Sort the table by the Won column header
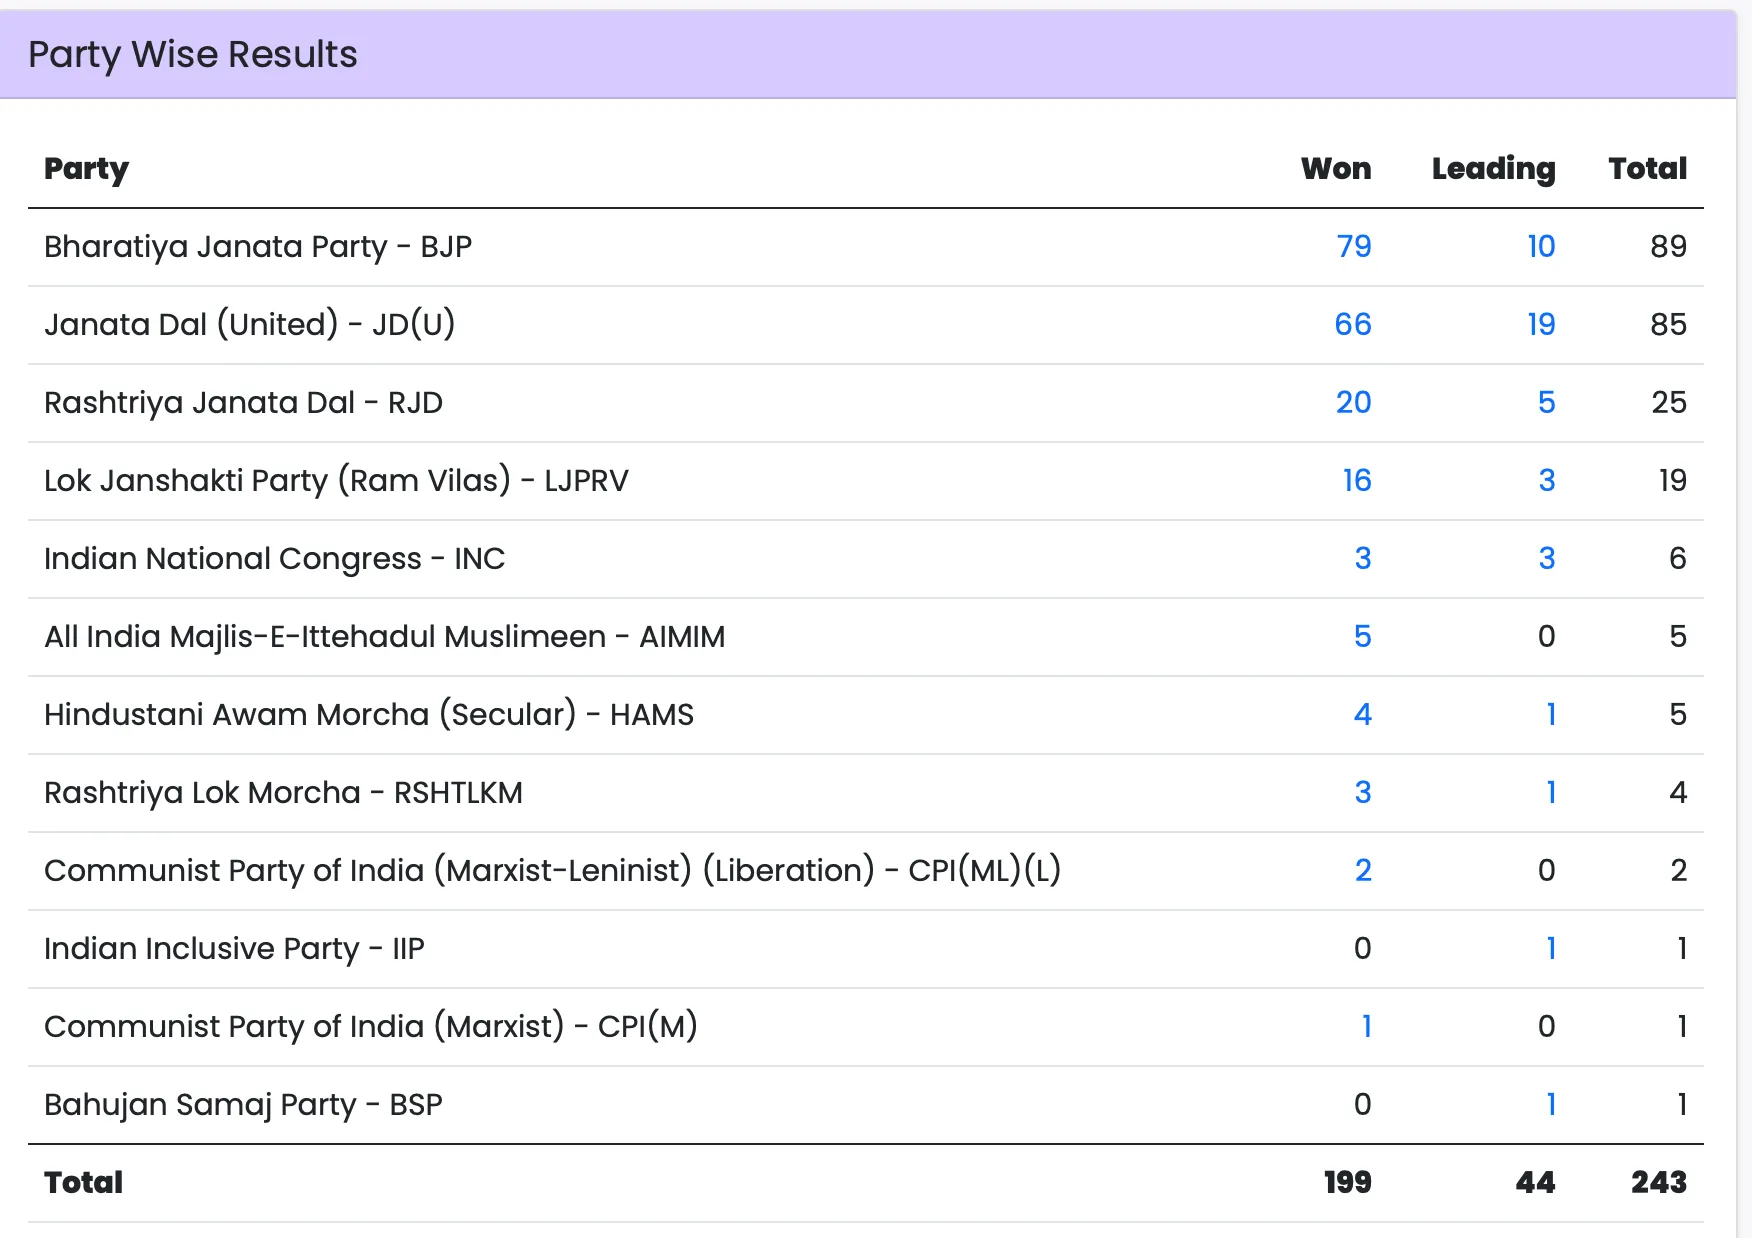The width and height of the screenshot is (1752, 1238). pyautogui.click(x=1336, y=169)
